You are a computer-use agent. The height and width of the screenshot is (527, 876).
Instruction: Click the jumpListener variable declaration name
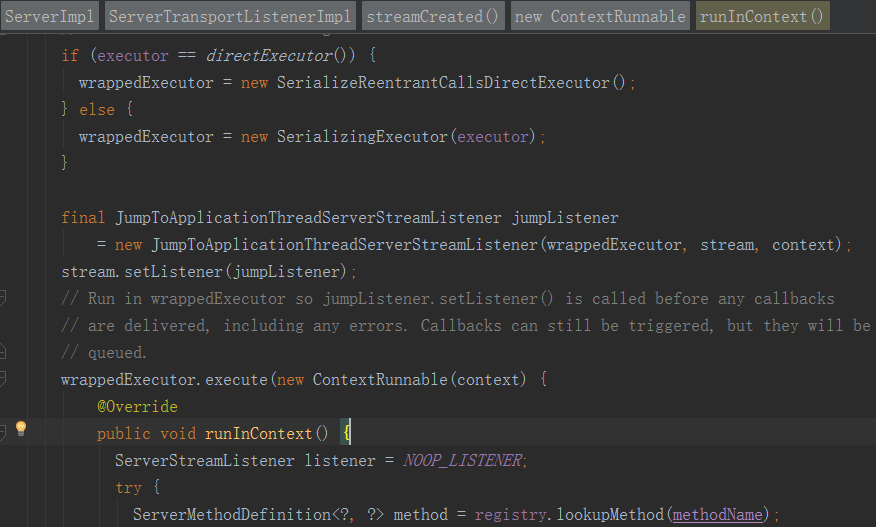[565, 217]
